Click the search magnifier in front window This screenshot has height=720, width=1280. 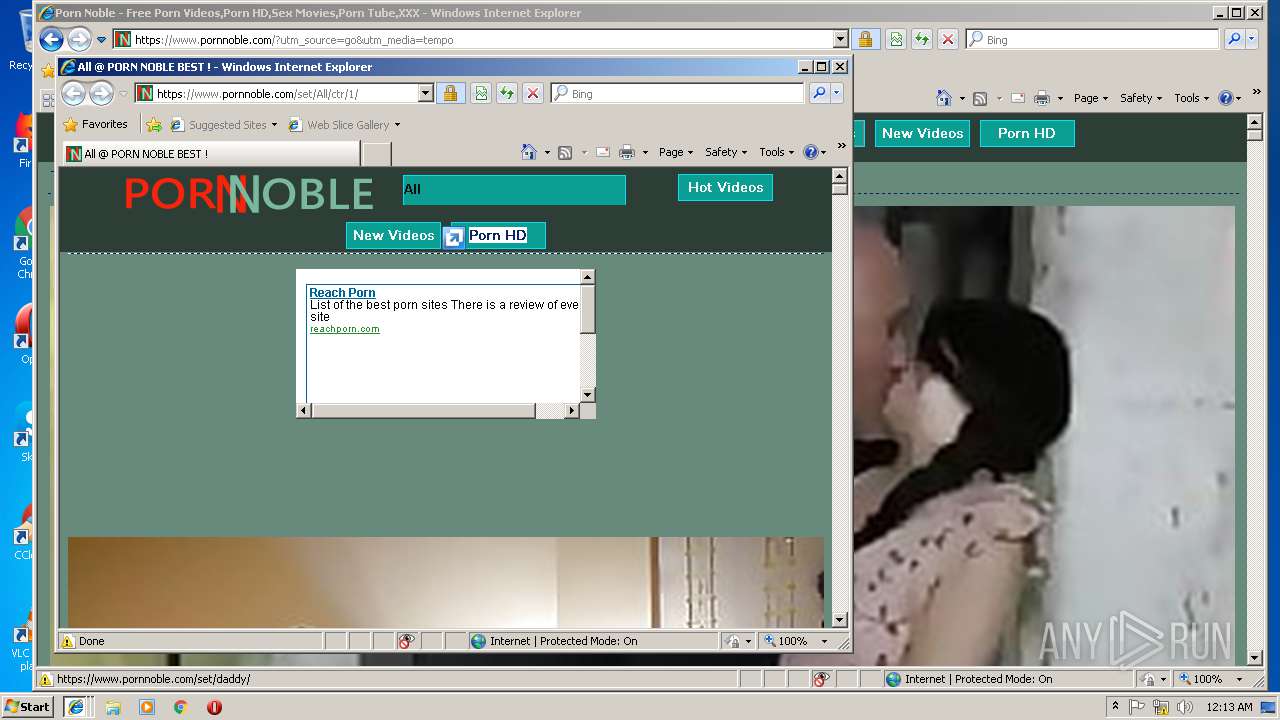[819, 93]
